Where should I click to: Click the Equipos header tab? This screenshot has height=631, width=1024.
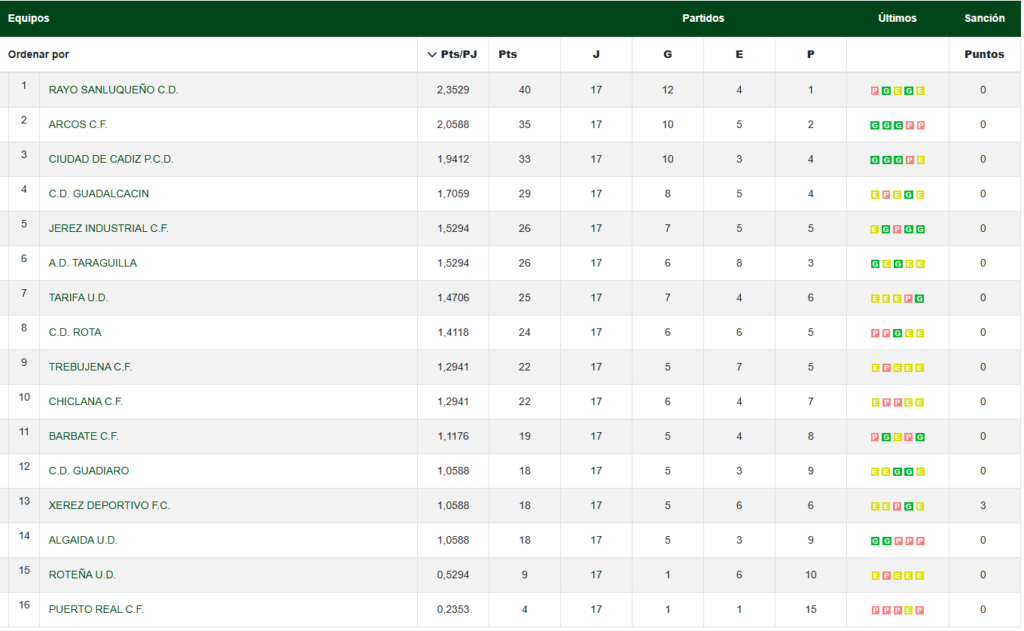28,18
